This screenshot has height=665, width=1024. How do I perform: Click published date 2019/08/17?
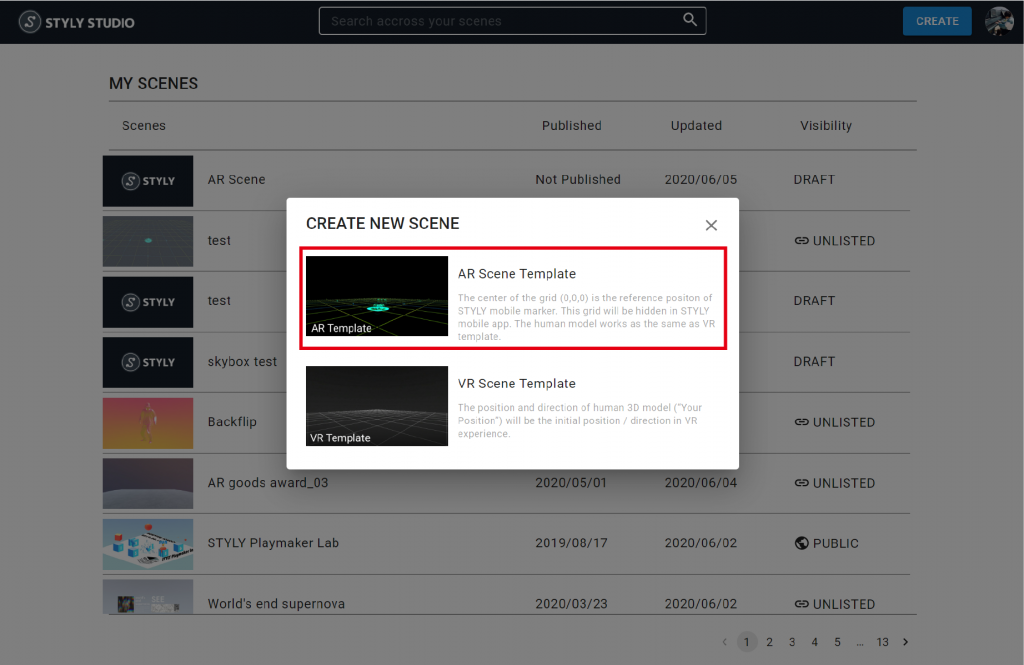(571, 543)
